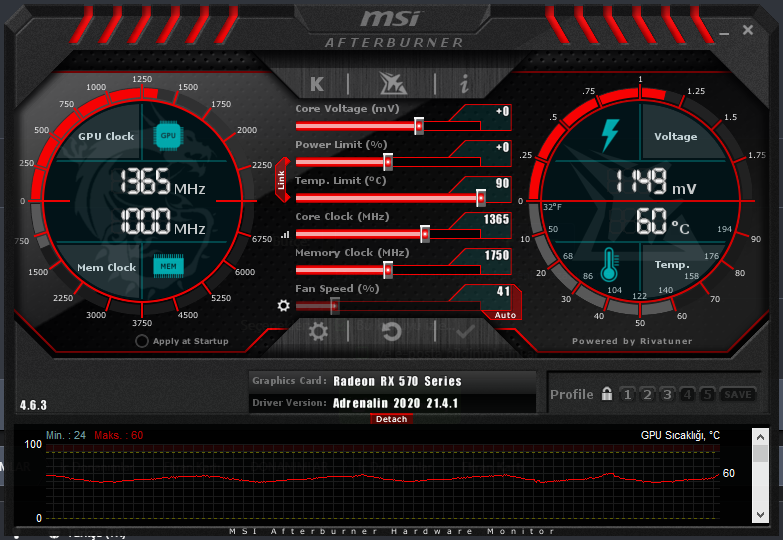The height and width of the screenshot is (540, 783).
Task: Click the Memory Clock slider handle
Action: (388, 270)
